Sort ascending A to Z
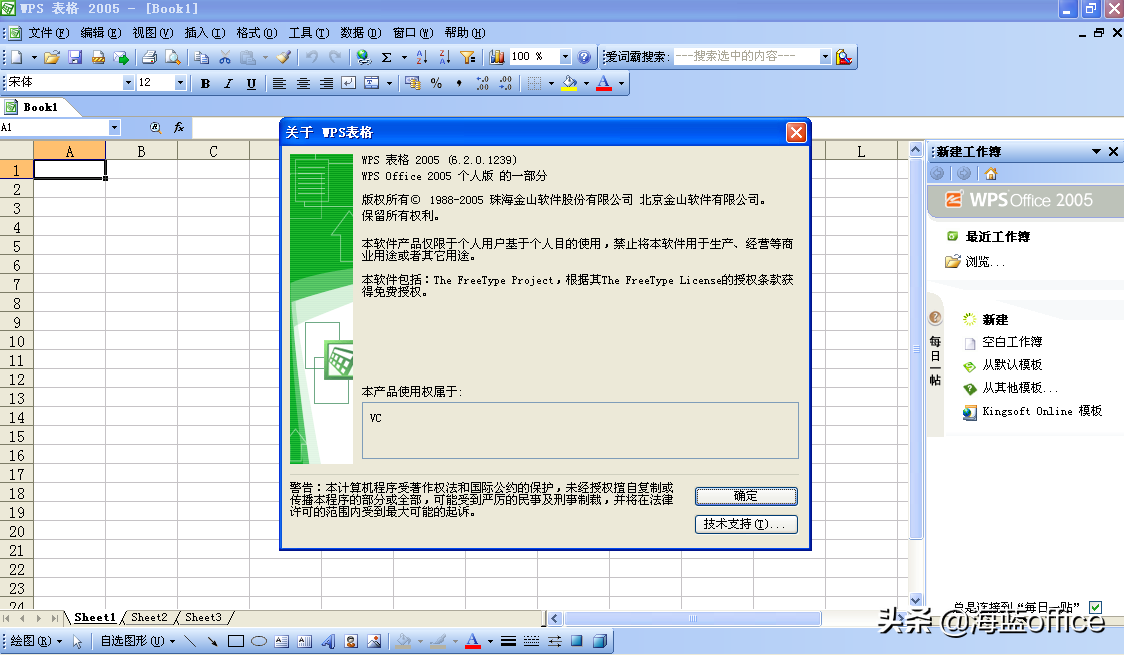This screenshot has width=1124, height=655. pyautogui.click(x=422, y=57)
